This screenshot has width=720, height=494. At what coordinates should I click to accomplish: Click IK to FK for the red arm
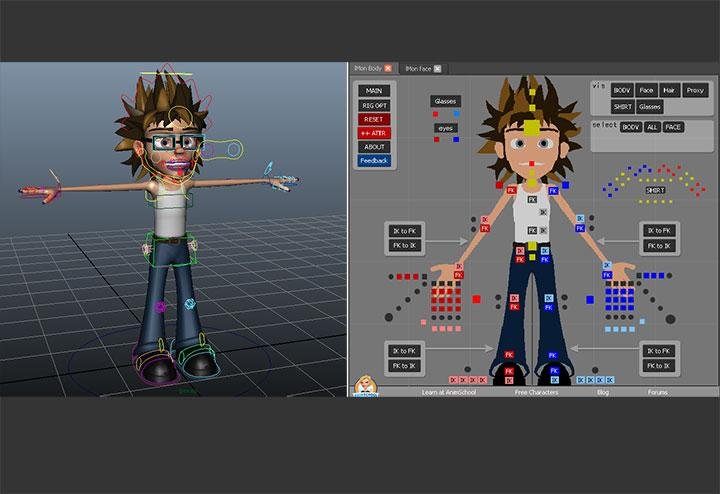[x=404, y=231]
